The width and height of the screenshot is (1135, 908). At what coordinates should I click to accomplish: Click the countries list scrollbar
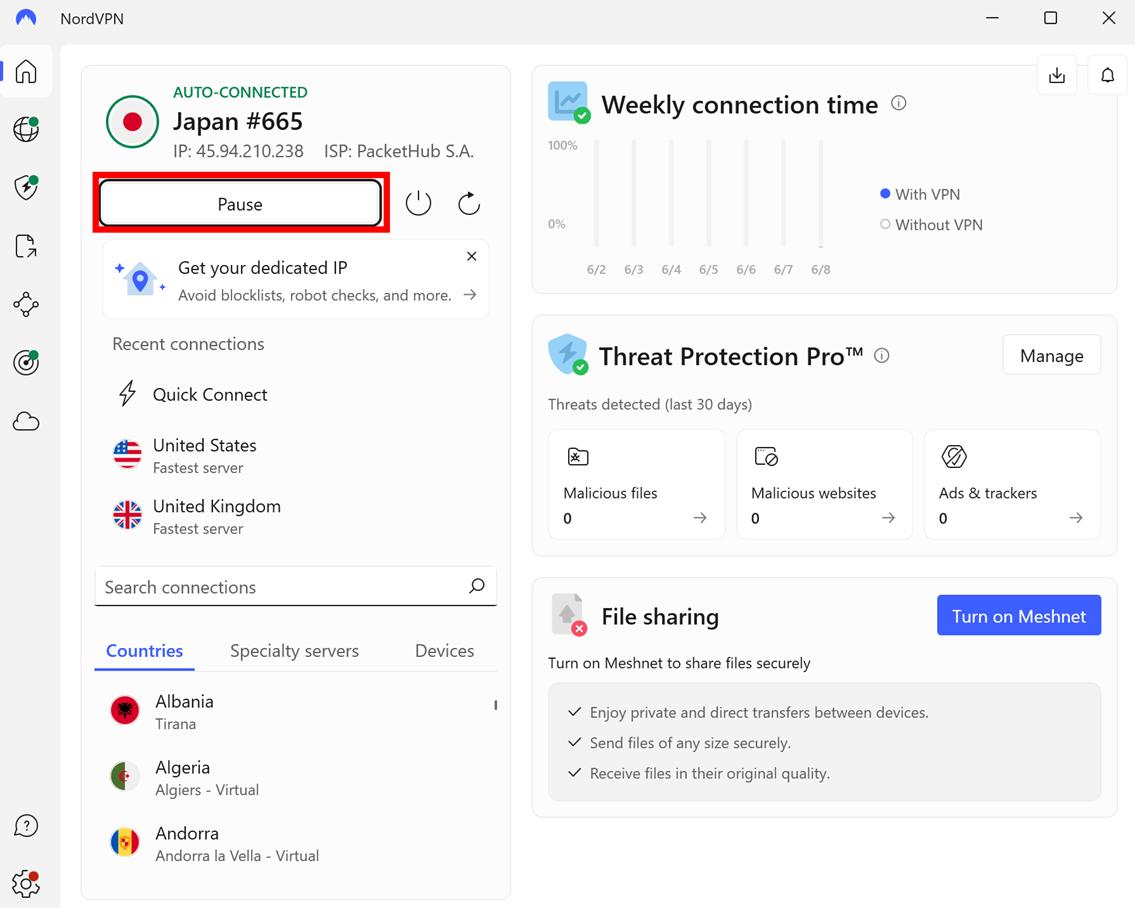click(x=495, y=705)
